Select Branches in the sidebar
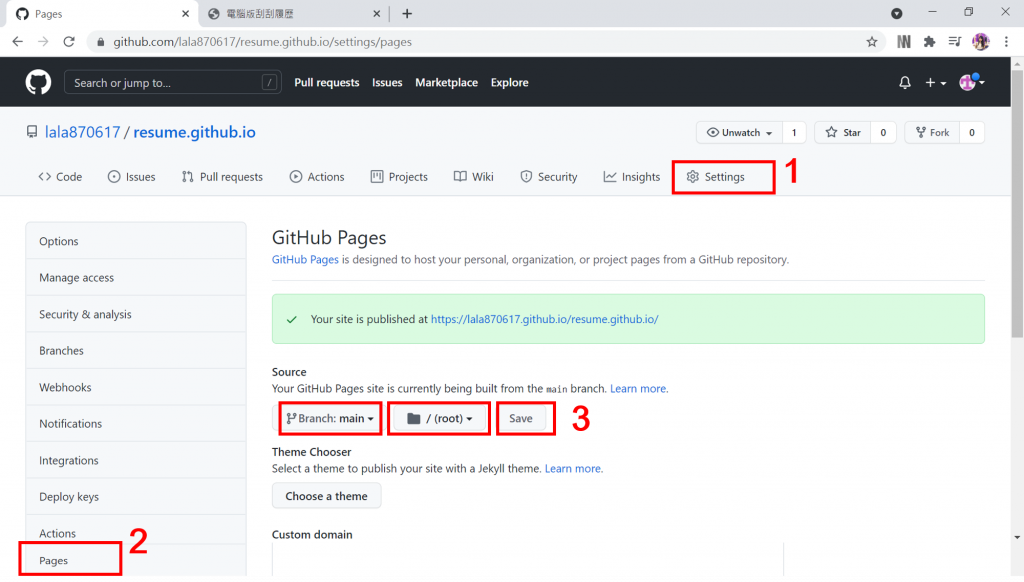1024x582 pixels. click(x=136, y=351)
